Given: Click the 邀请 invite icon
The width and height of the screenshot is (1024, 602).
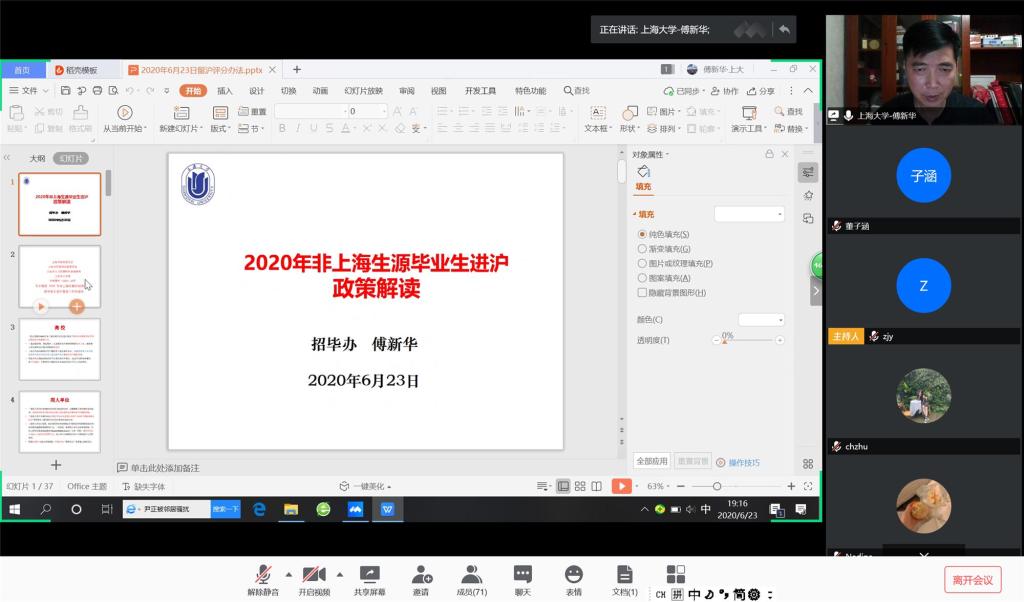Looking at the screenshot, I should tap(421, 574).
